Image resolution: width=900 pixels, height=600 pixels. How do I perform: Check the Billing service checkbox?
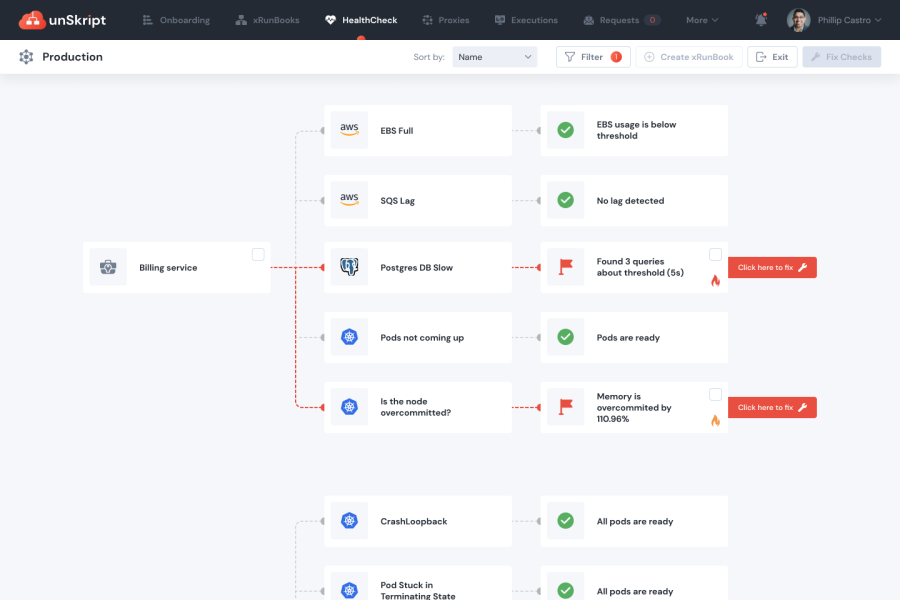pyautogui.click(x=258, y=254)
